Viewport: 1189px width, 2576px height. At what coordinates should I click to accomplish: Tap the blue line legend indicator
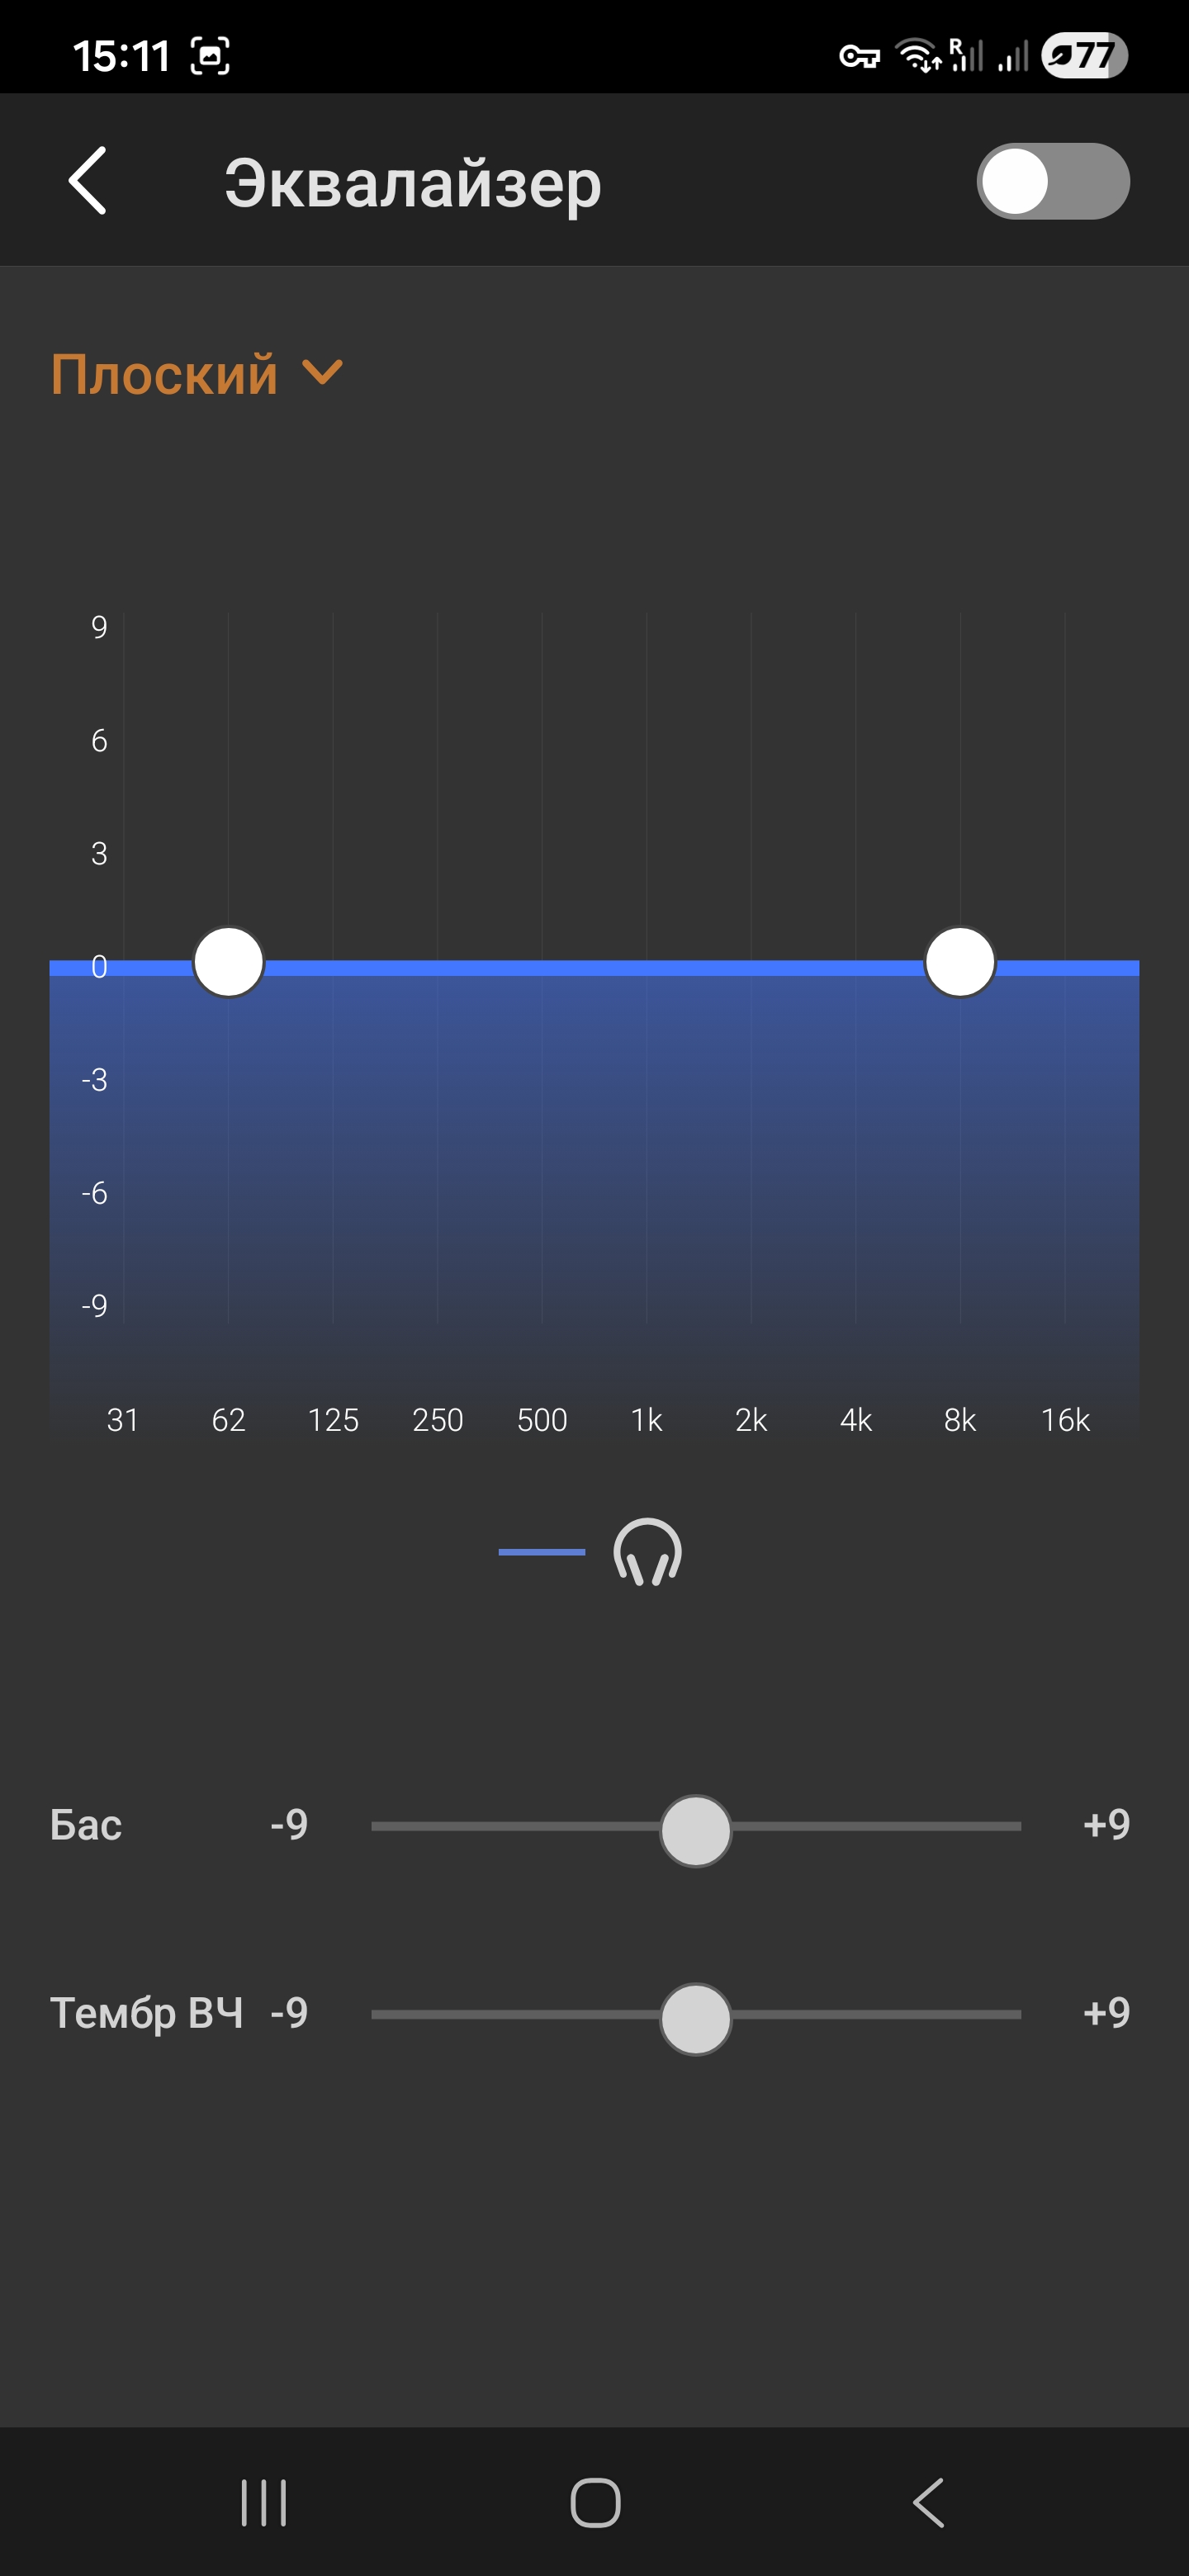coord(542,1552)
